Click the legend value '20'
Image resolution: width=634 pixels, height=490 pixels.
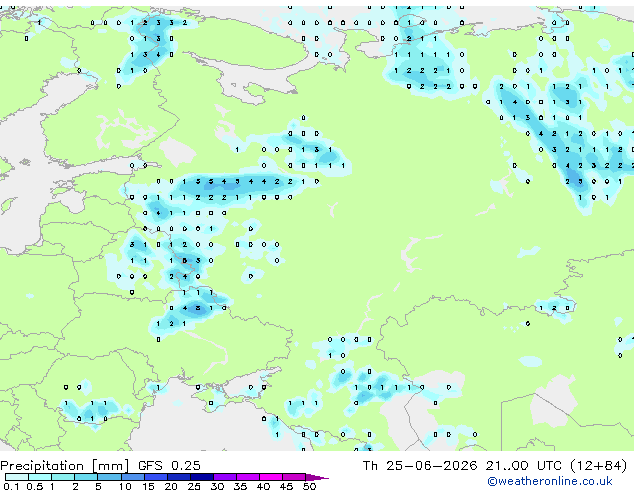tap(171, 486)
